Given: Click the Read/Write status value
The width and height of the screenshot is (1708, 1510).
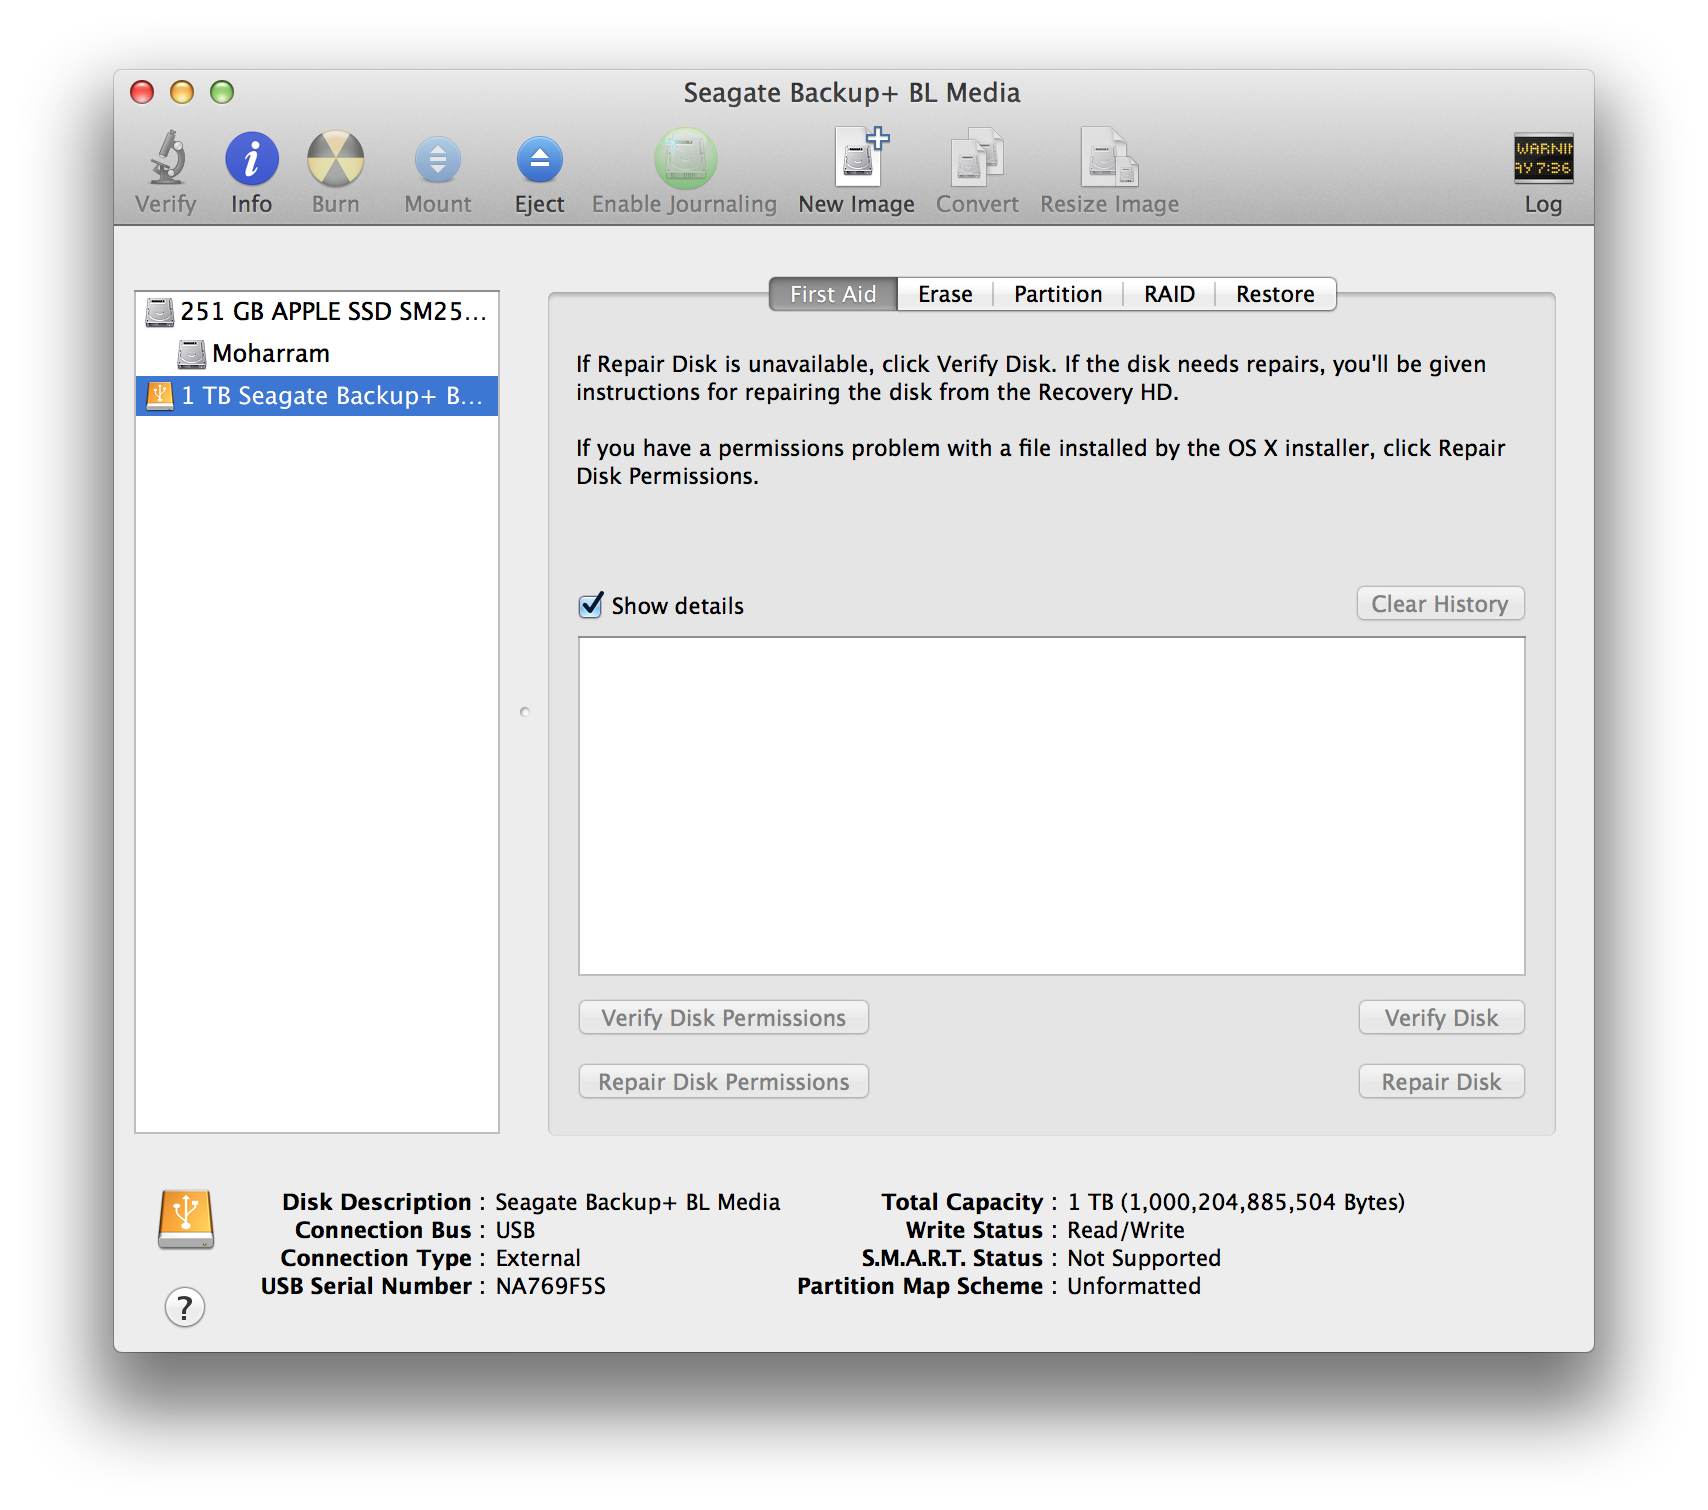Looking at the screenshot, I should (1126, 1230).
